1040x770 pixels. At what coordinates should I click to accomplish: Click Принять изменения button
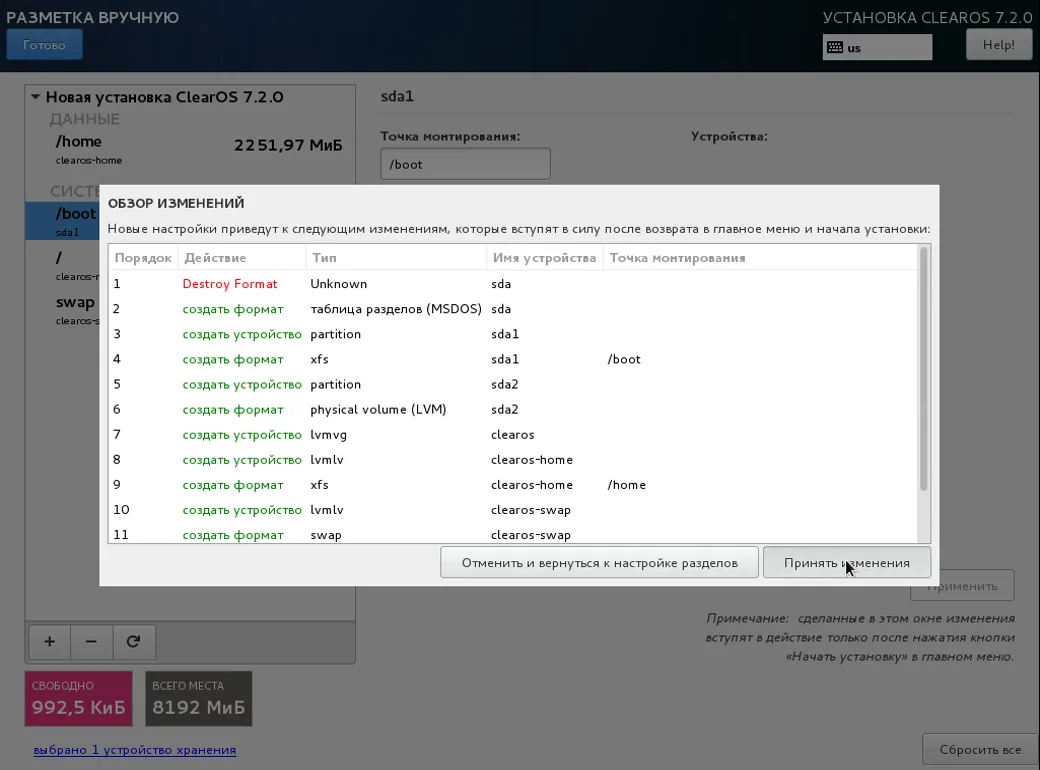click(847, 562)
